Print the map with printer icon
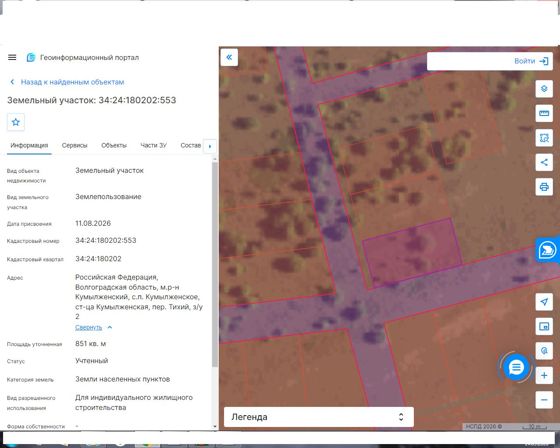Image resolution: width=560 pixels, height=448 pixels. [x=544, y=187]
